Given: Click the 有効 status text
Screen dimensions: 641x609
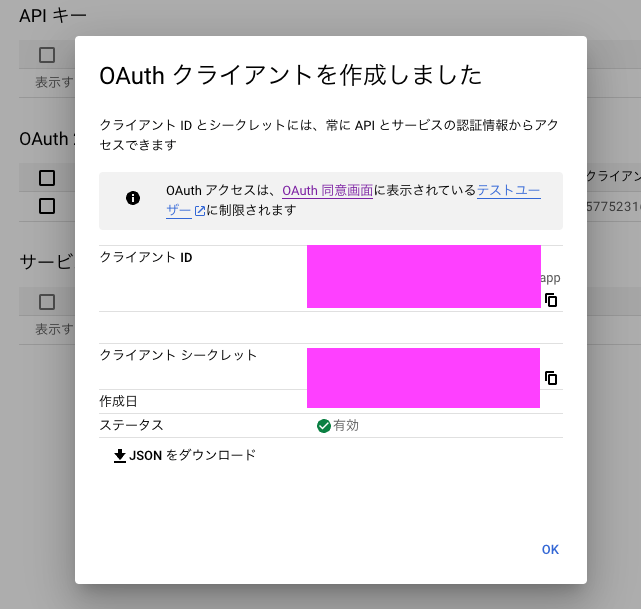Looking at the screenshot, I should (x=346, y=425).
